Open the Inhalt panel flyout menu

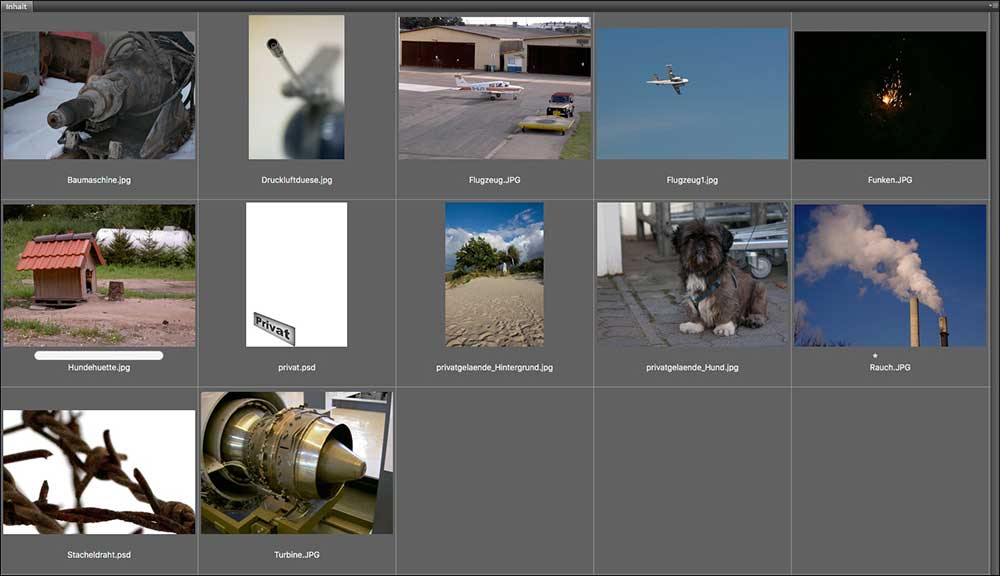[x=992, y=6]
